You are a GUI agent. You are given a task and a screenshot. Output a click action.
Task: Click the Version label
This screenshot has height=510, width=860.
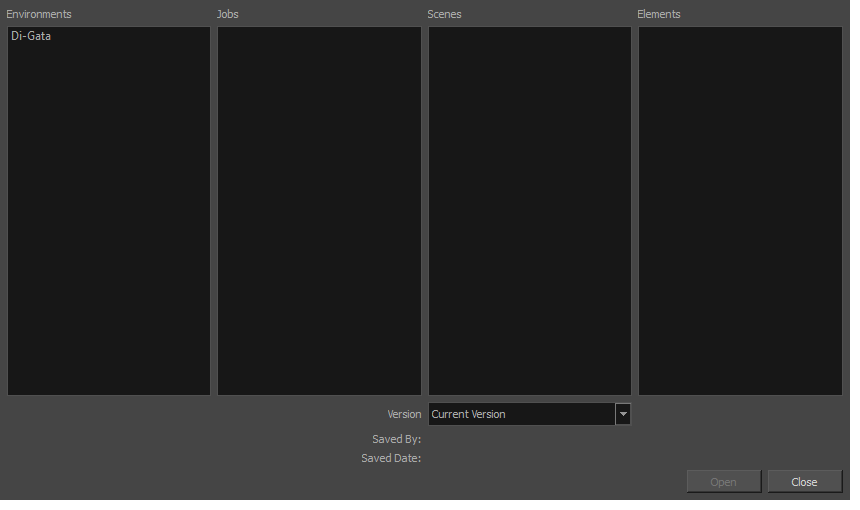click(x=404, y=414)
